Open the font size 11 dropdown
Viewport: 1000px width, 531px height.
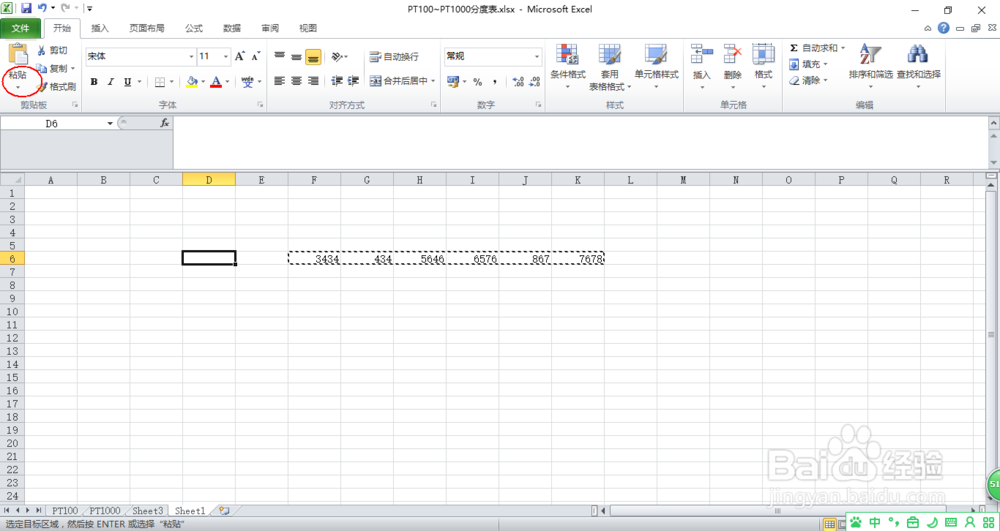pos(226,57)
